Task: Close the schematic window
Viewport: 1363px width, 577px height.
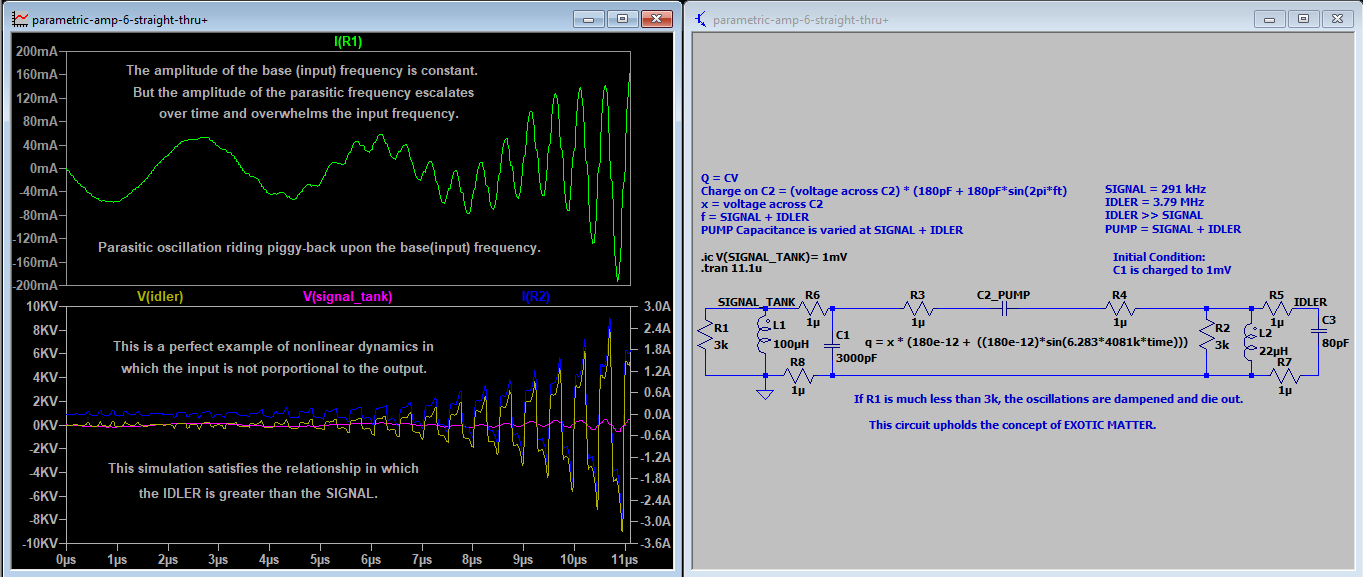Action: tap(1336, 18)
